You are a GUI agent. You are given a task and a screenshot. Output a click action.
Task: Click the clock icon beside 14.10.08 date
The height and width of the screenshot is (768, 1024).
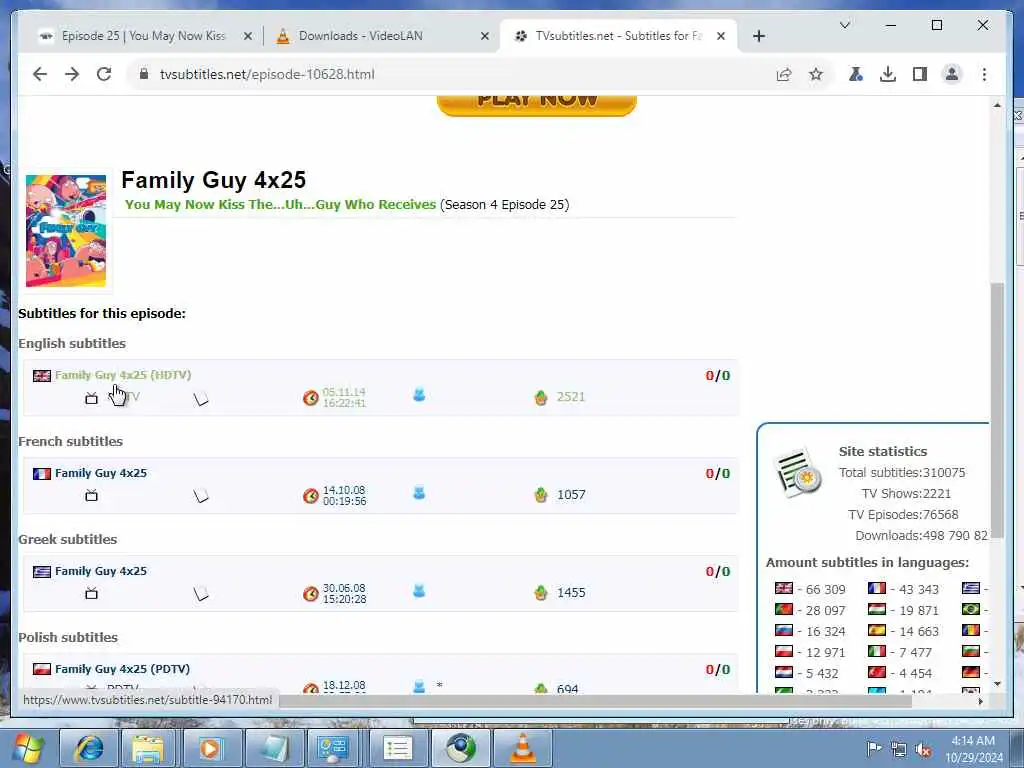coord(311,496)
